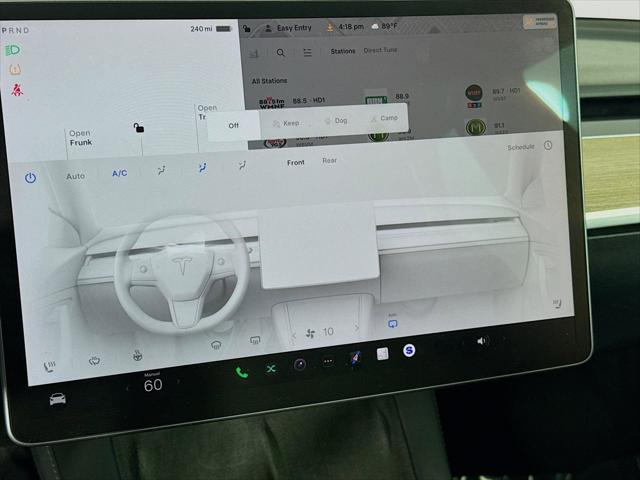The width and height of the screenshot is (640, 480).
Task: Open climate Schedule
Action: tap(521, 147)
